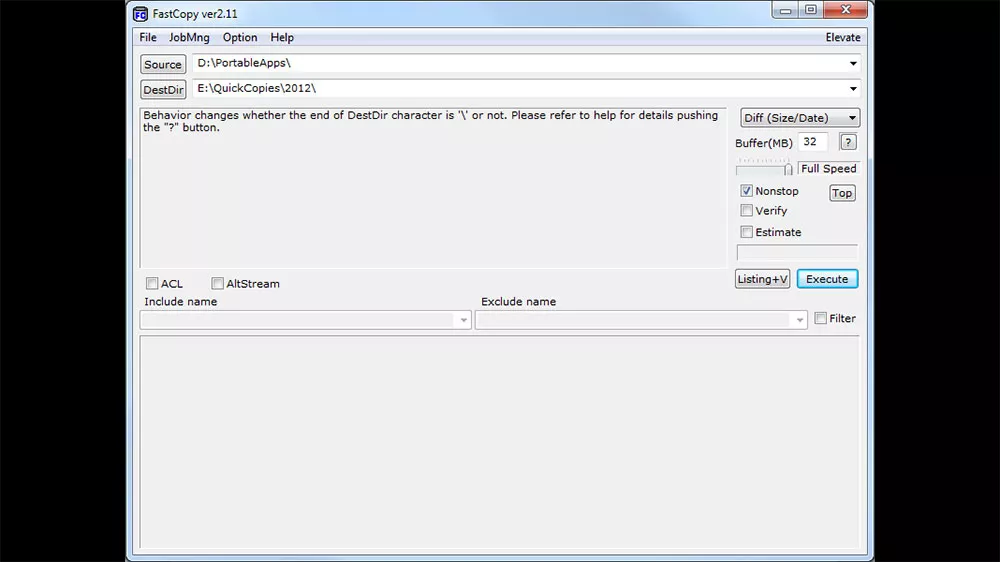Expand the Exclude name dropdown arrow
The image size is (1000, 562).
[799, 320]
